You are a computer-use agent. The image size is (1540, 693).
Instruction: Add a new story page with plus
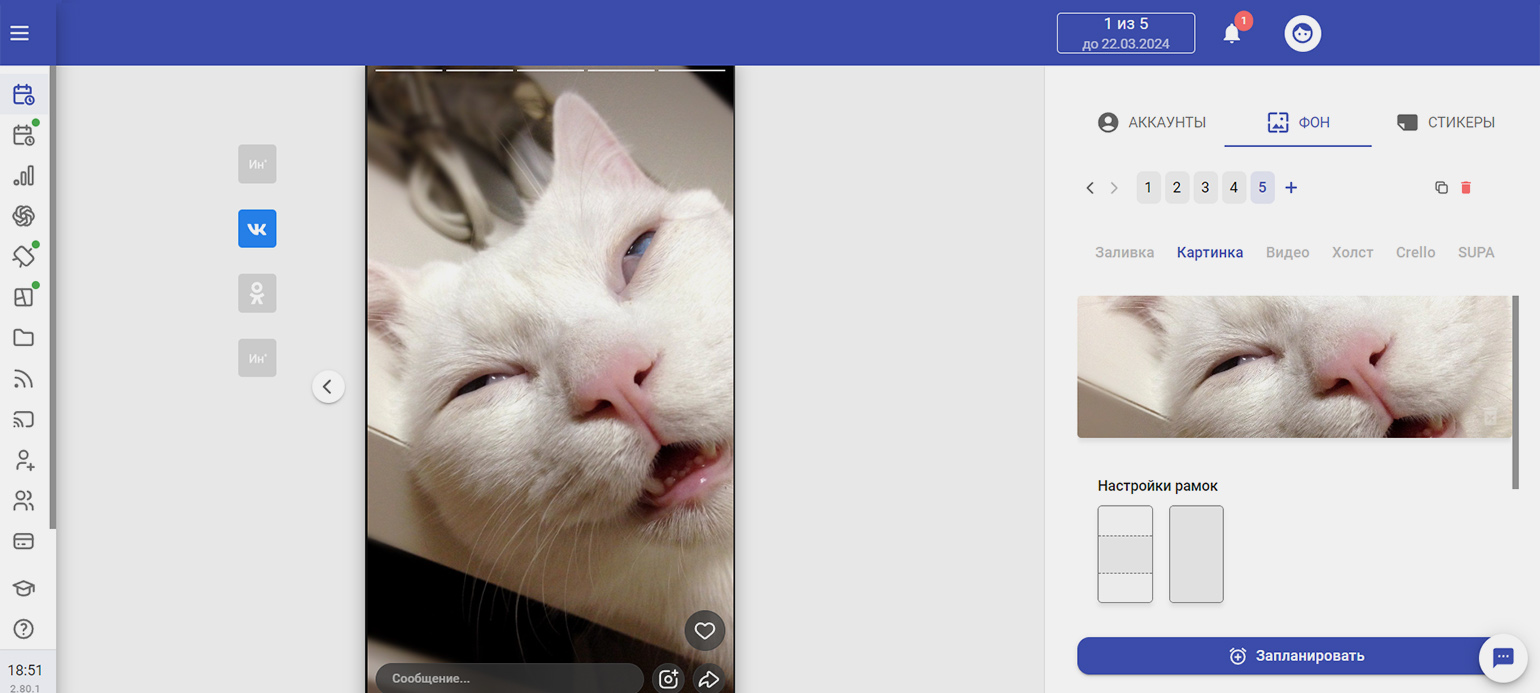pos(1291,188)
